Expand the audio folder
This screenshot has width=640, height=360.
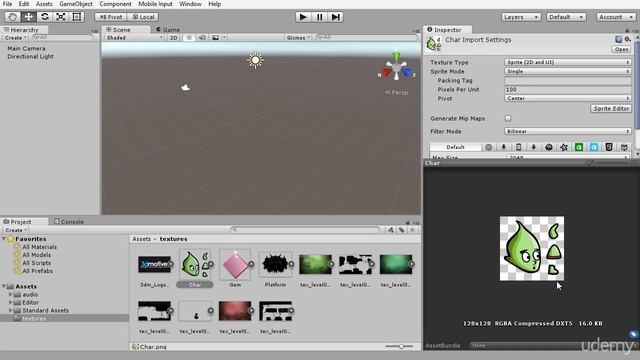pos(11,294)
